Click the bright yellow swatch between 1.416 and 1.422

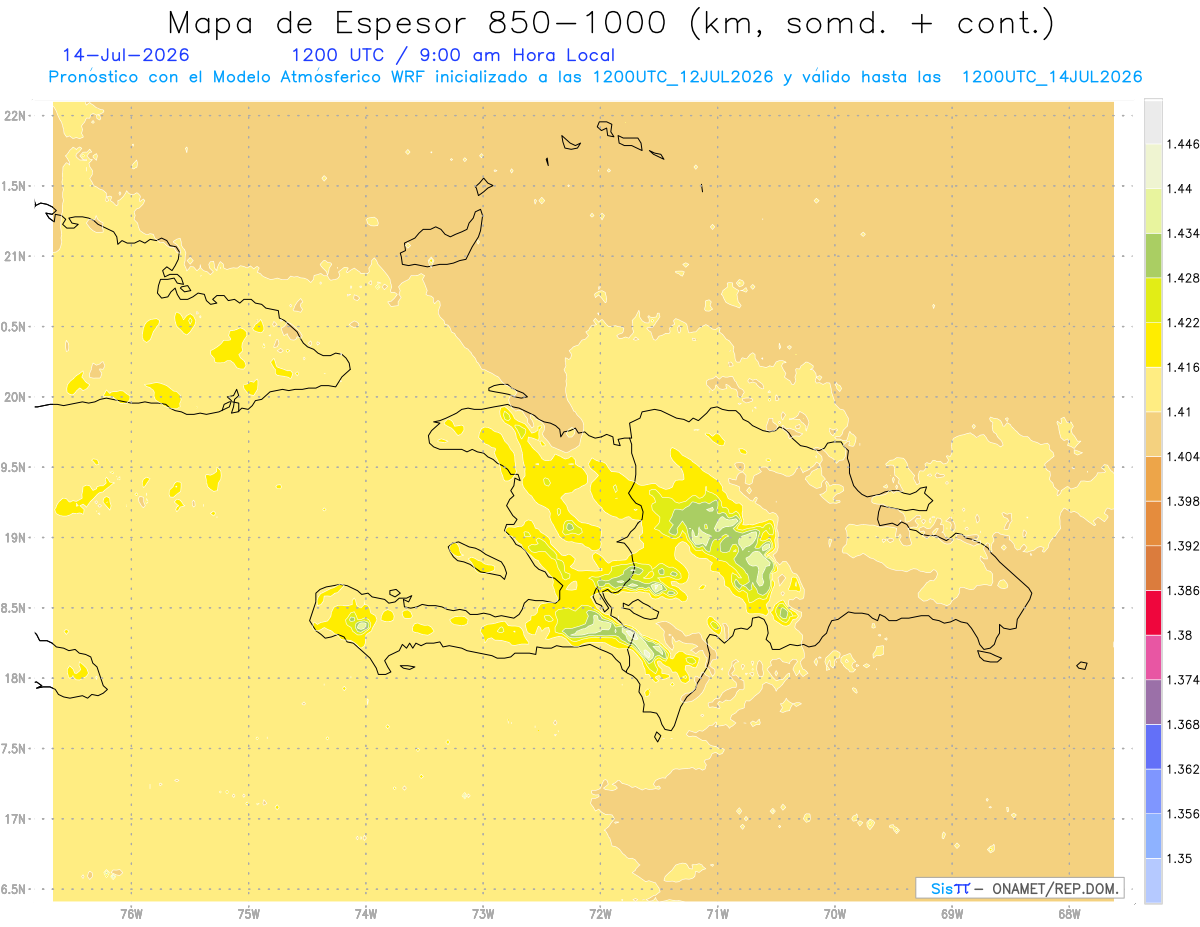pos(1153,345)
